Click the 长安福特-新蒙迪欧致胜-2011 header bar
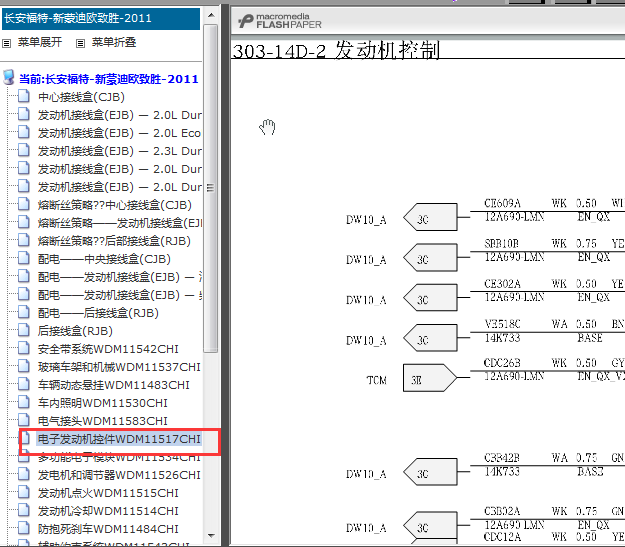 (x=101, y=18)
